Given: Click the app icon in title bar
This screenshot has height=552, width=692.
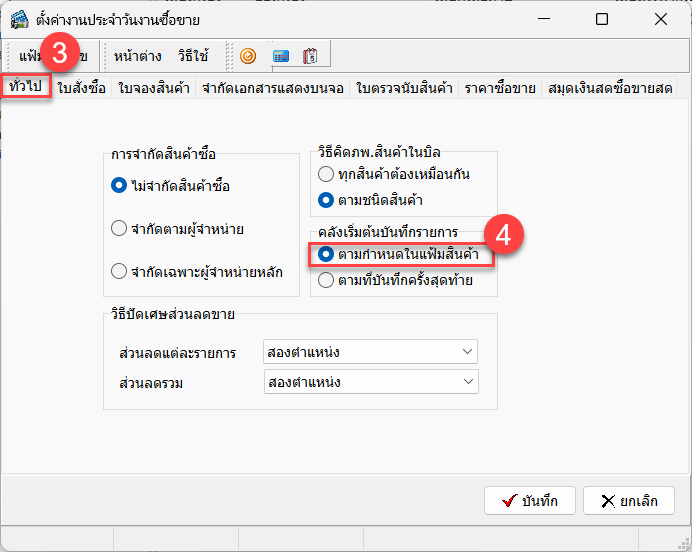Looking at the screenshot, I should click(x=18, y=19).
